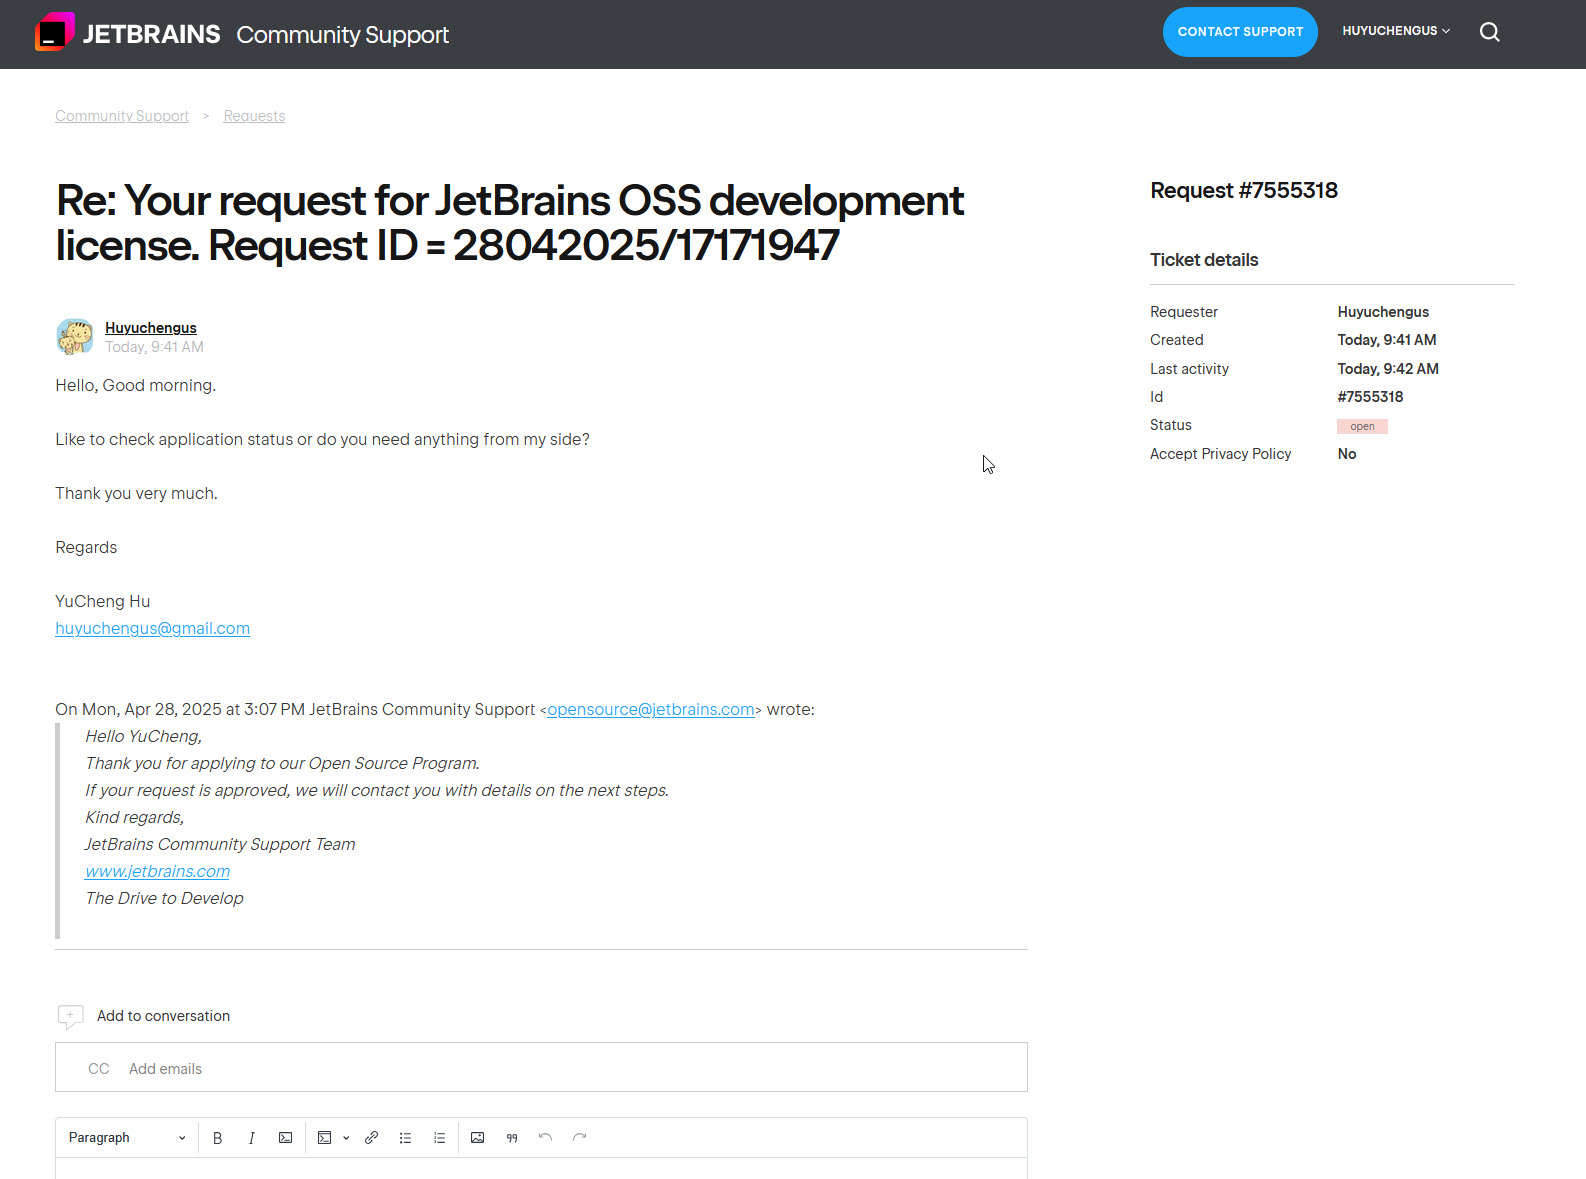Click the Accept Privacy Policy value No
Image resolution: width=1586 pixels, height=1179 pixels.
[1347, 454]
